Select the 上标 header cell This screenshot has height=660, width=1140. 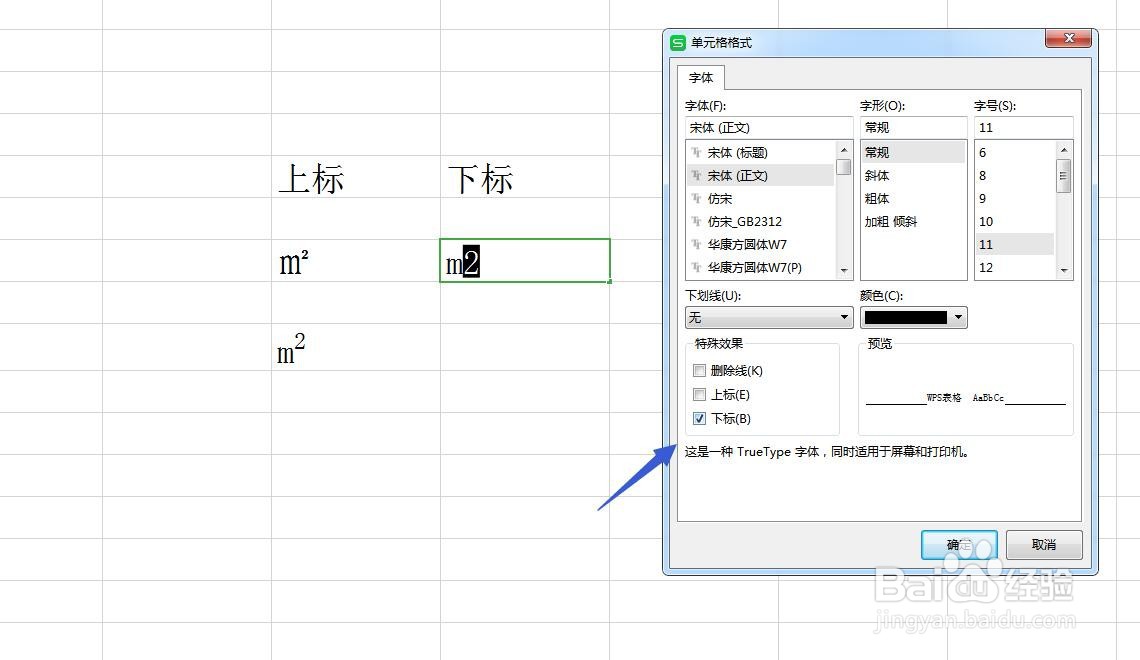click(x=356, y=177)
